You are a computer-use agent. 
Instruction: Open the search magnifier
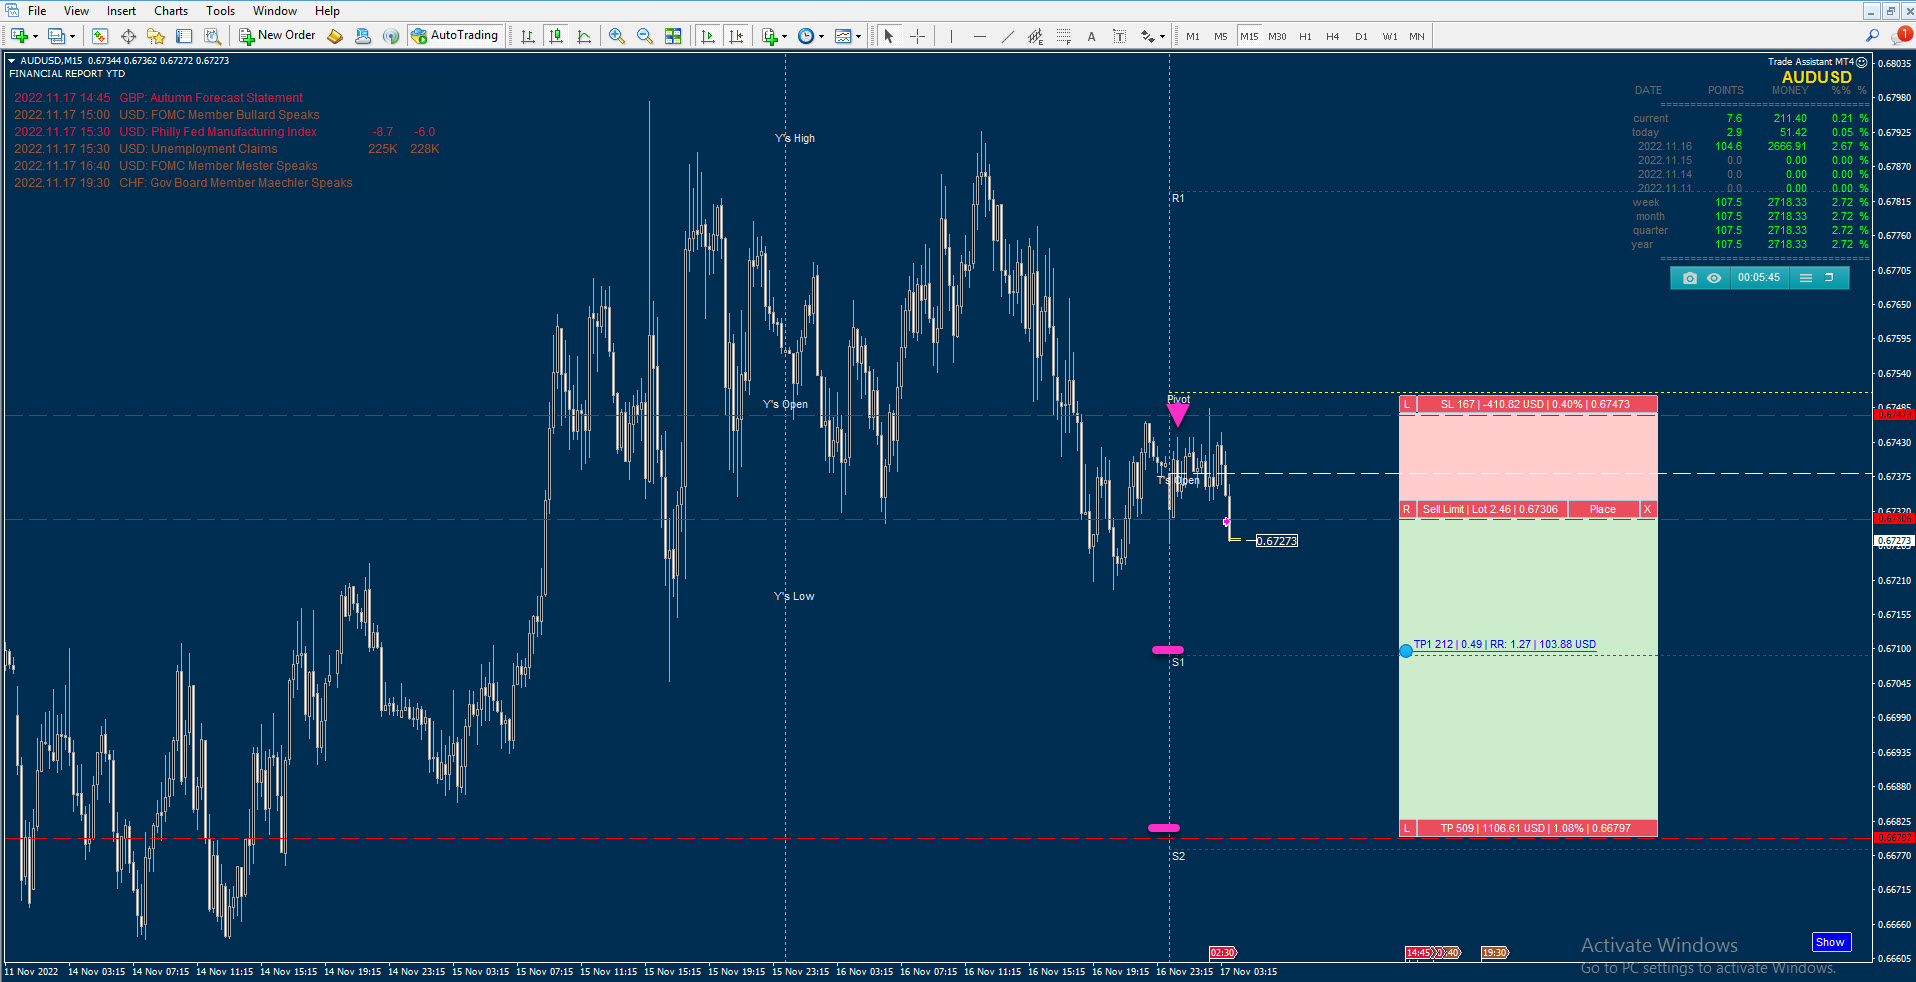point(1872,36)
